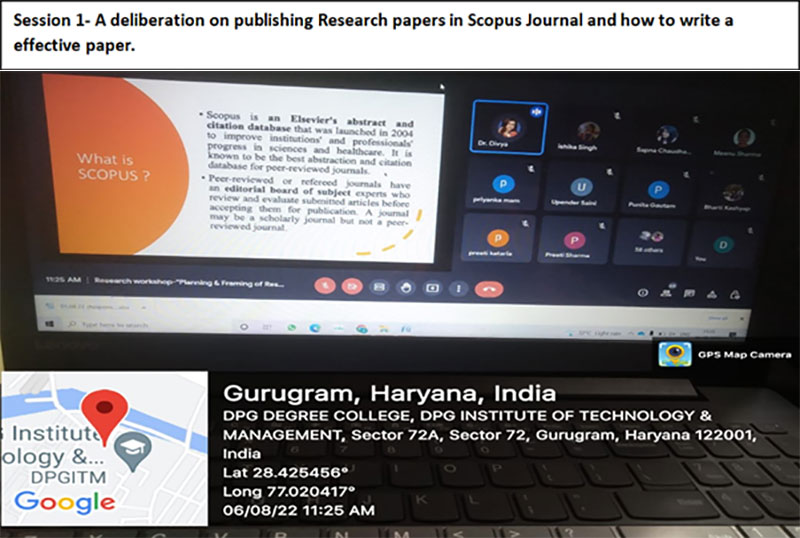800x538 pixels.
Task: Raise hand in the meeting
Action: click(x=406, y=288)
